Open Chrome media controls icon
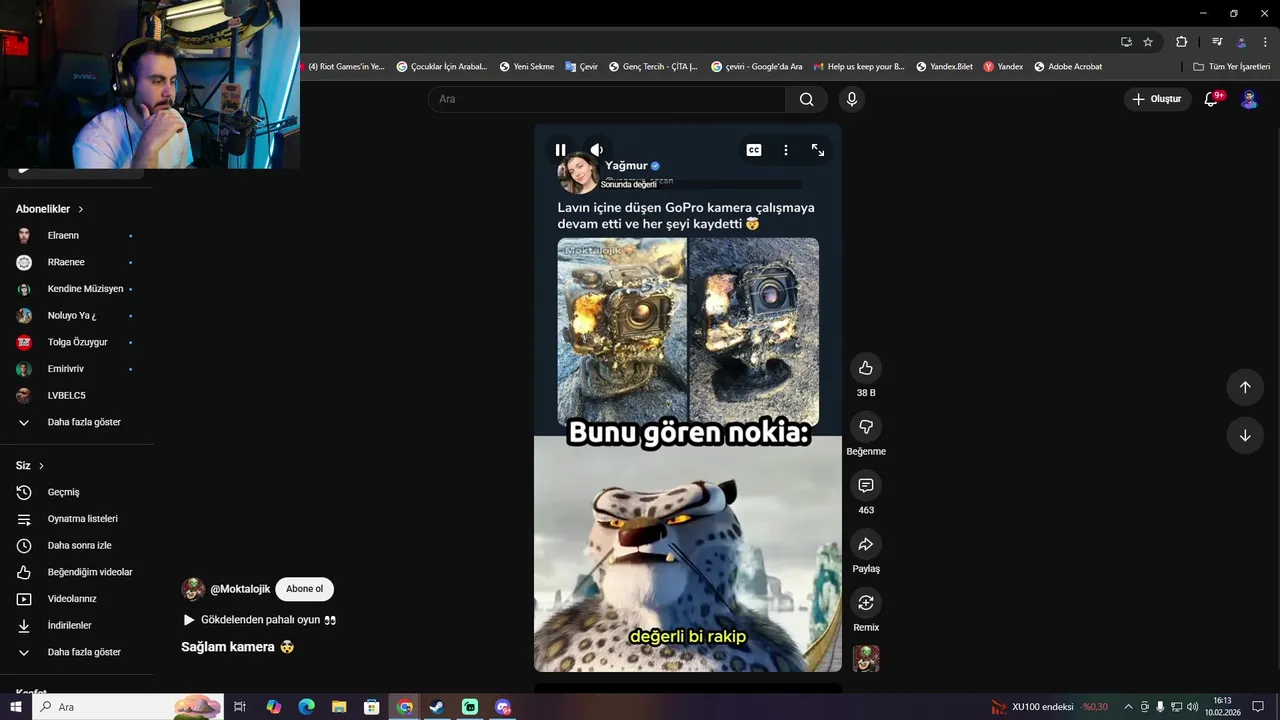This screenshot has height=720, width=1280. [x=1217, y=42]
